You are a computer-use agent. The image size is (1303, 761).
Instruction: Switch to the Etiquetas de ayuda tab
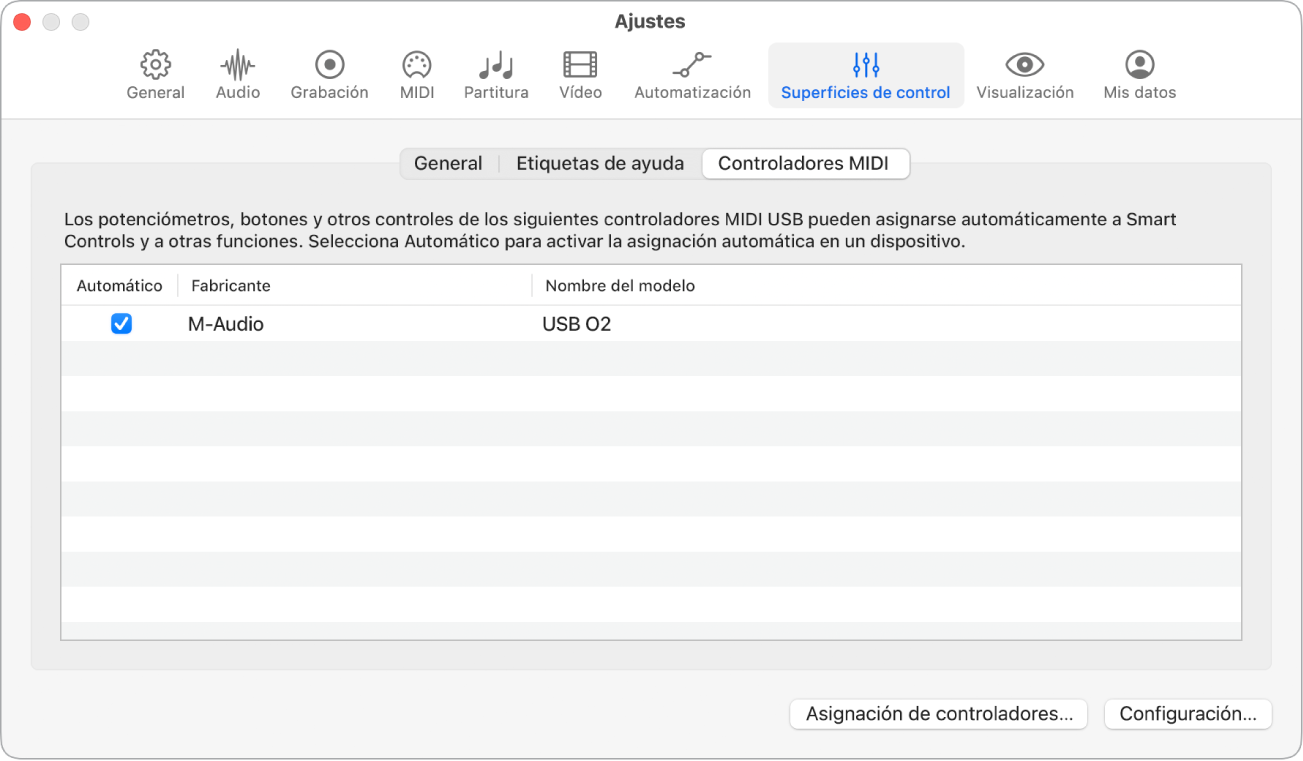coord(600,164)
